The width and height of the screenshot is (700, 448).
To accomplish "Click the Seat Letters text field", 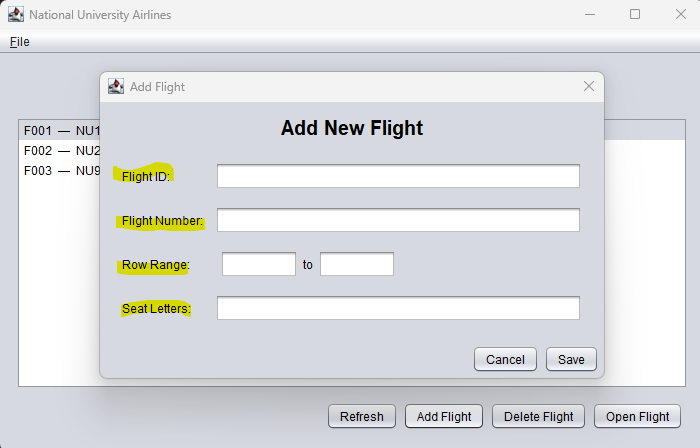I will pyautogui.click(x=398, y=308).
